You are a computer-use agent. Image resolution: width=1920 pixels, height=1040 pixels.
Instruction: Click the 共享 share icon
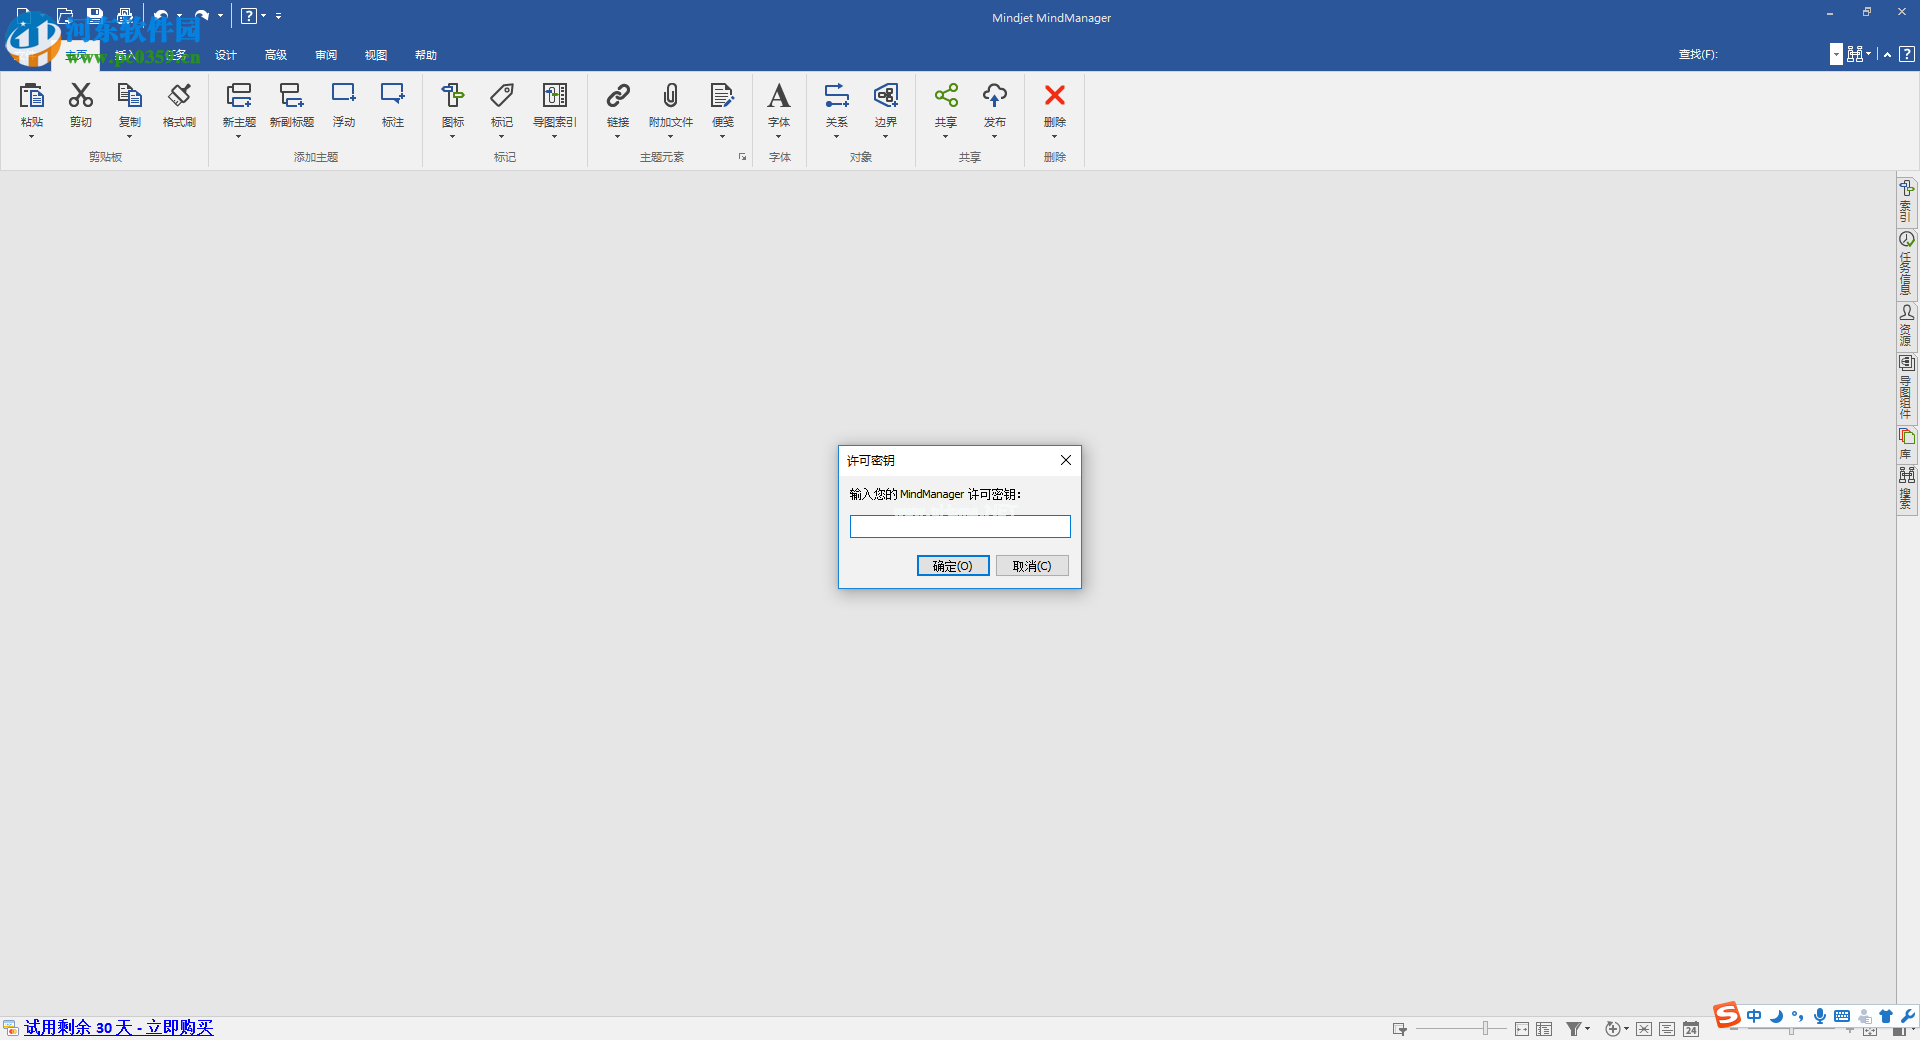pyautogui.click(x=946, y=96)
